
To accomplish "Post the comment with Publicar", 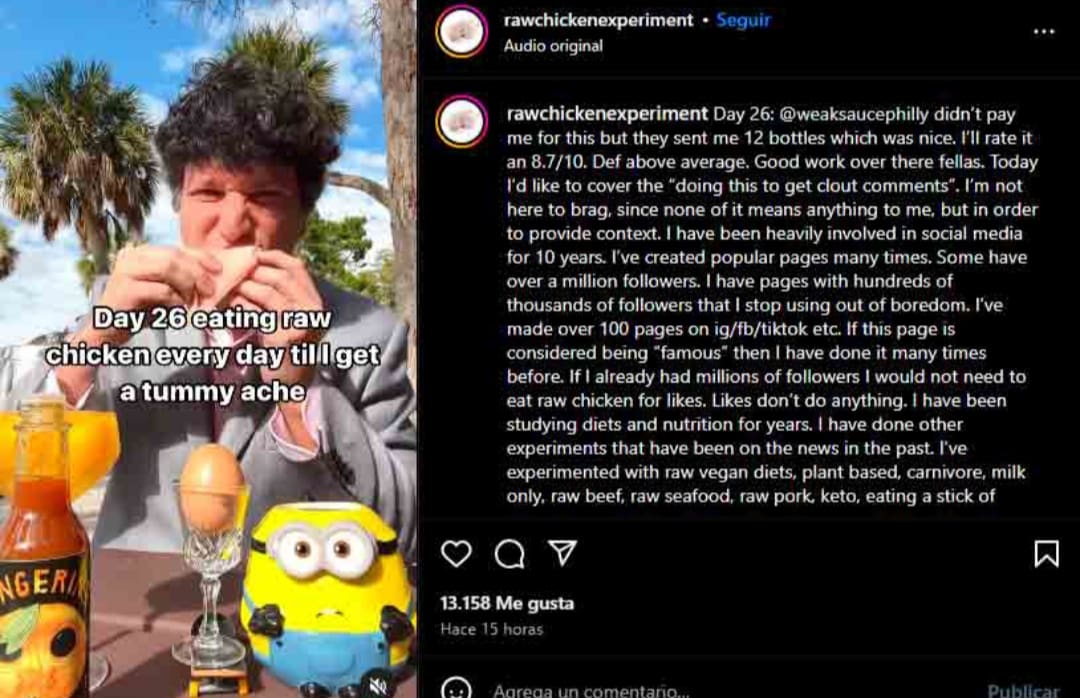I will pos(1023,690).
